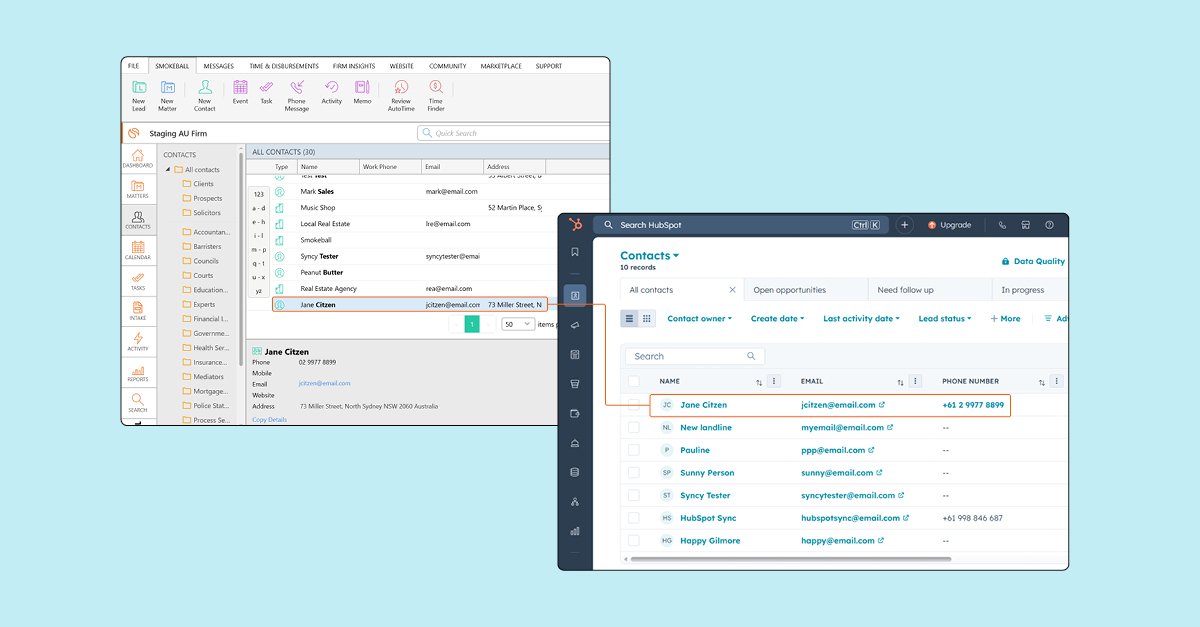Open the Matters section in sidebar
This screenshot has height=627, width=1200.
point(138,188)
